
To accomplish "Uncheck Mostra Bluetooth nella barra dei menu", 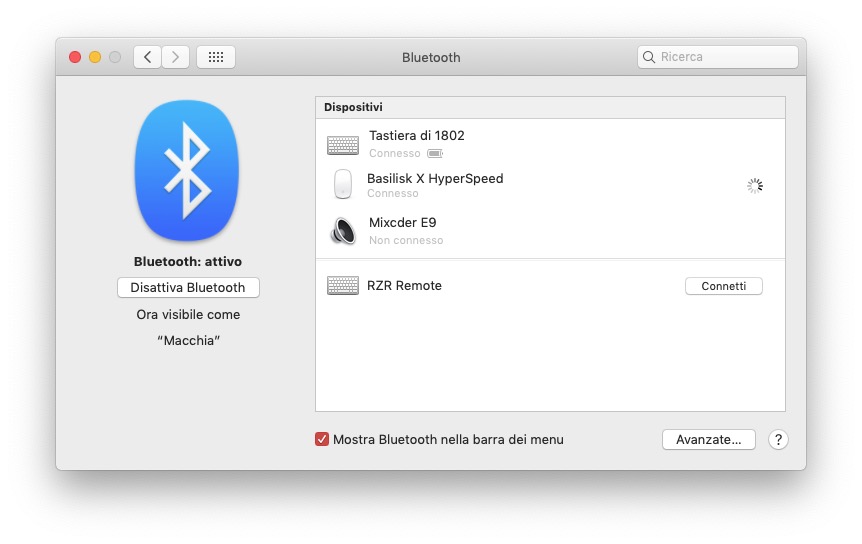I will [322, 439].
